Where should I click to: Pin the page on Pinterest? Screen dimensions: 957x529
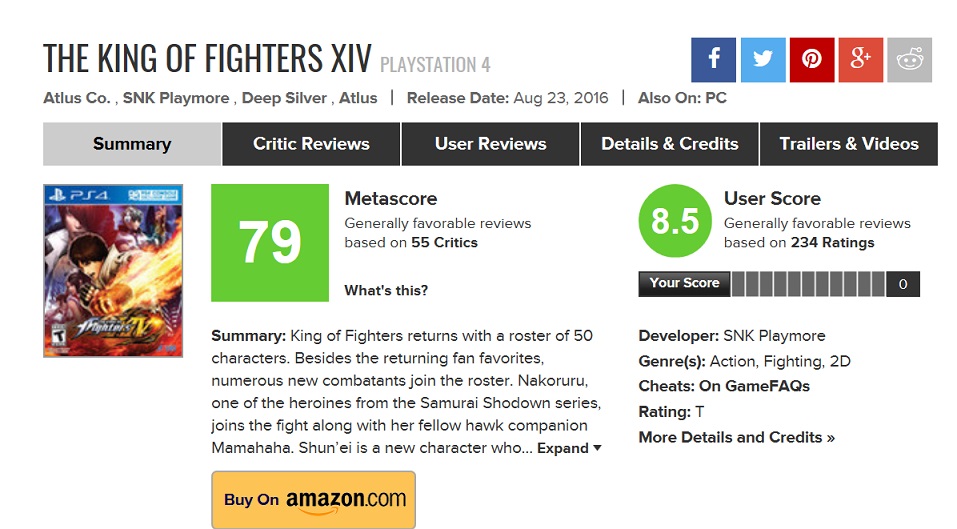coord(811,60)
